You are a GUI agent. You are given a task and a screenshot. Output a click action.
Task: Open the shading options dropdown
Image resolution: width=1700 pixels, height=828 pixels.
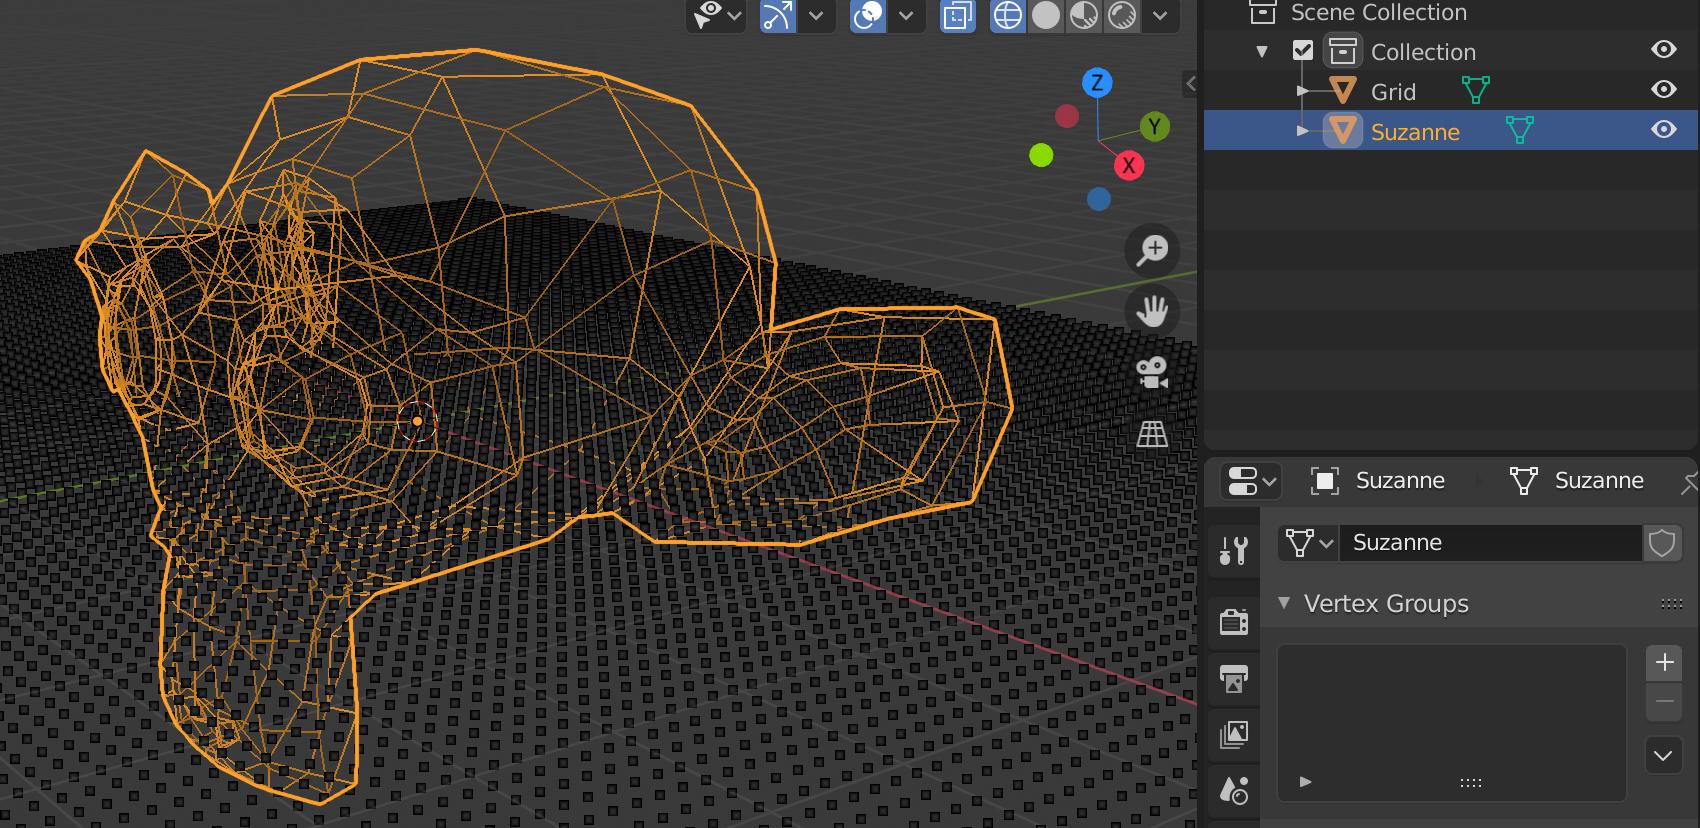click(1160, 15)
